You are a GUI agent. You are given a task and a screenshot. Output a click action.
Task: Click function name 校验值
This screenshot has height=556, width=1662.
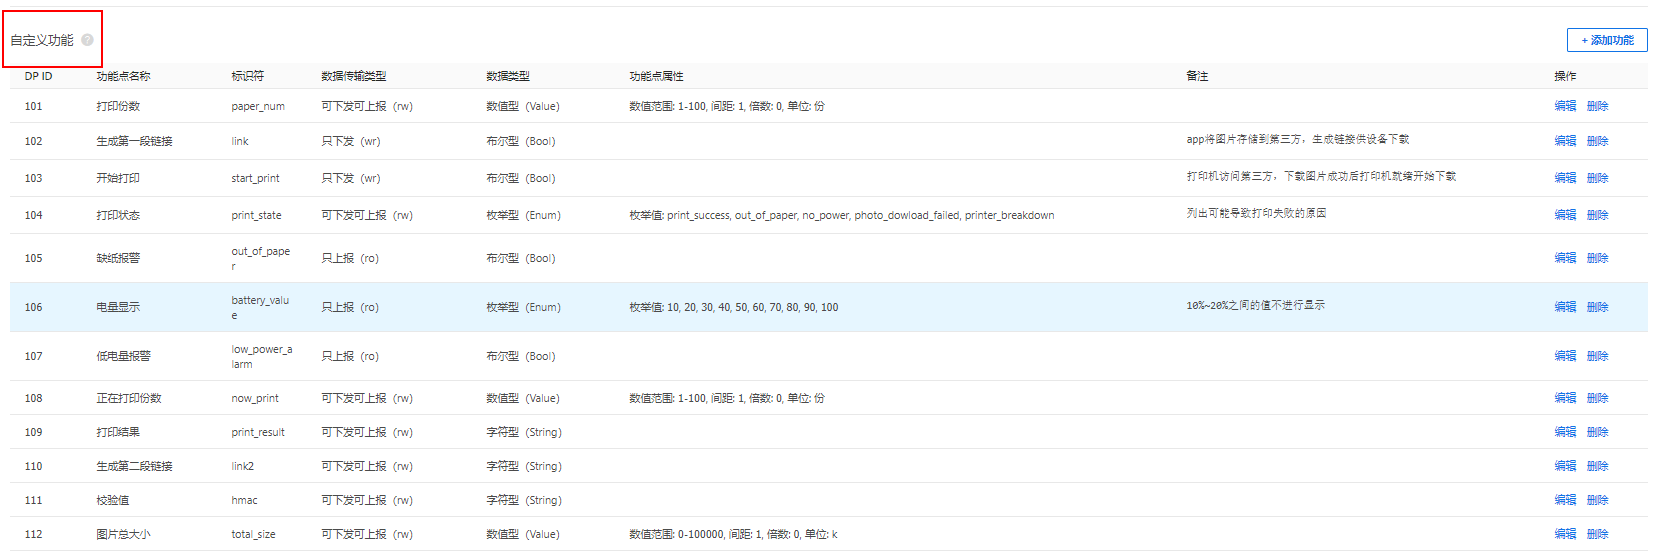point(112,500)
